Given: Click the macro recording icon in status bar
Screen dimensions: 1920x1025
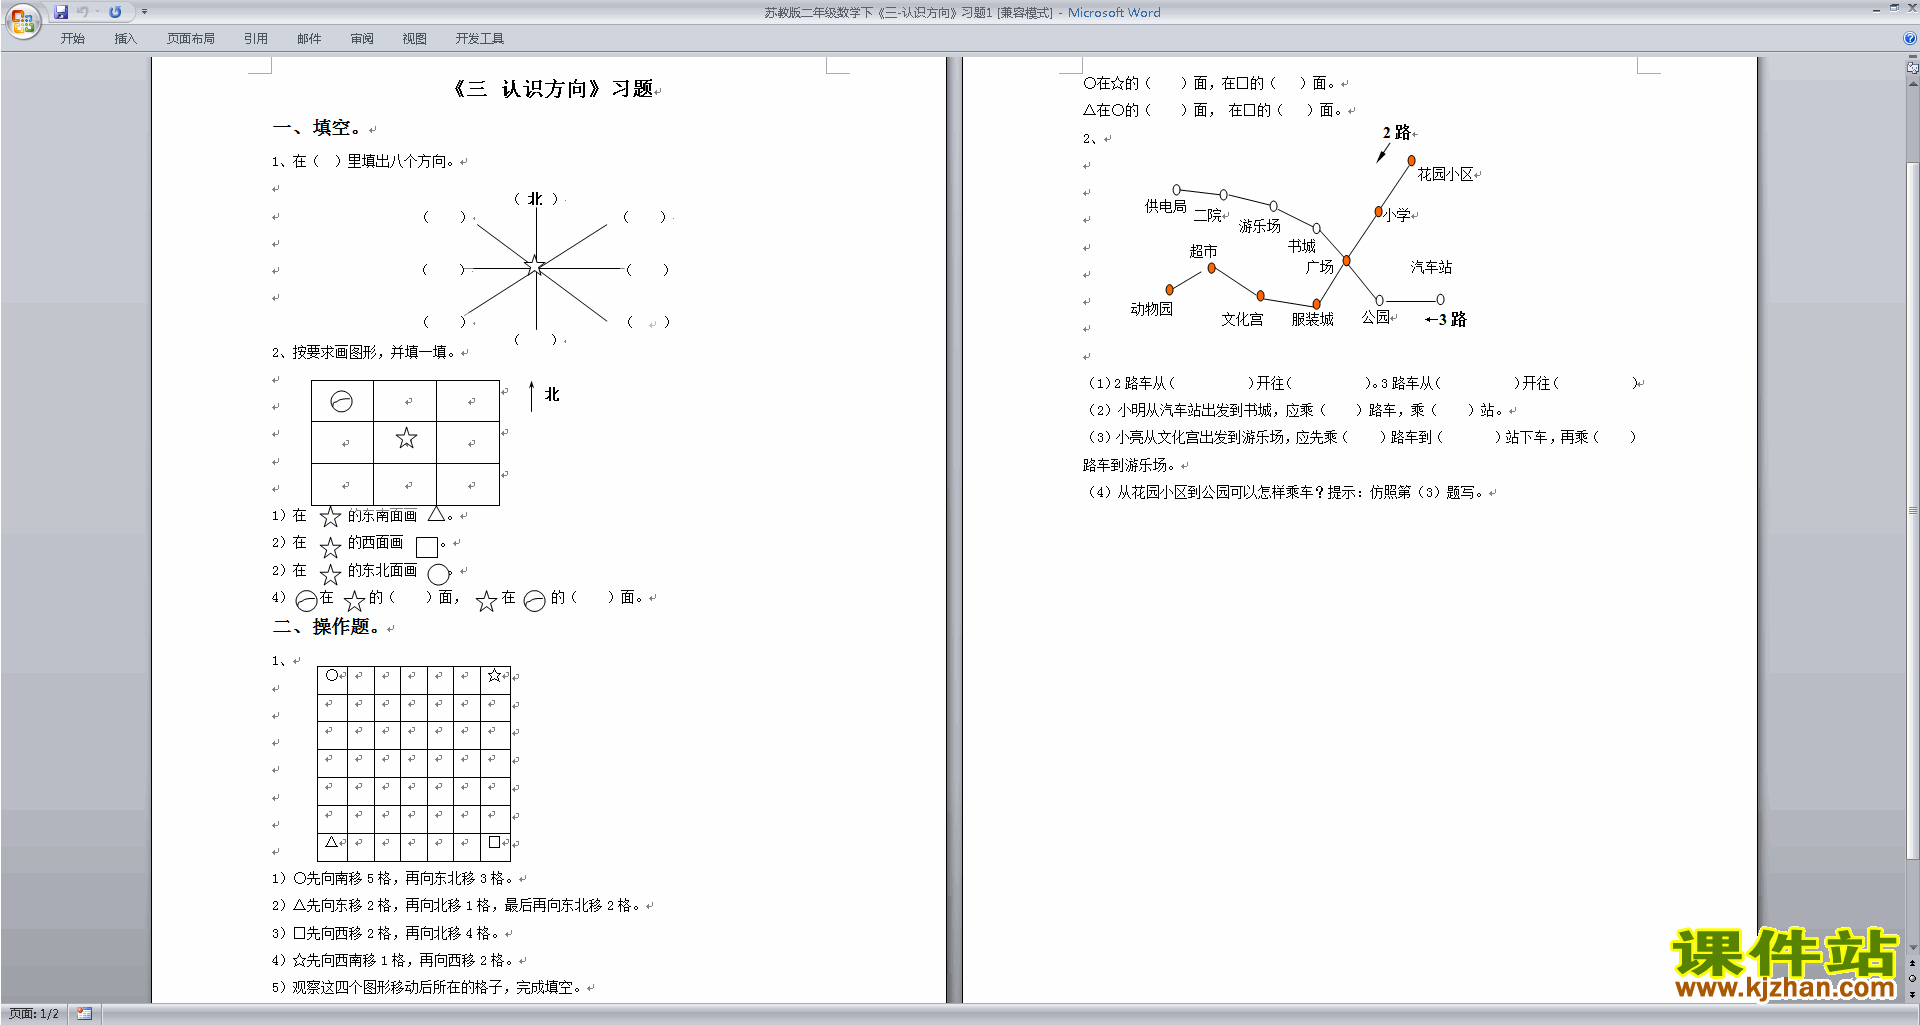Looking at the screenshot, I should click(84, 1014).
